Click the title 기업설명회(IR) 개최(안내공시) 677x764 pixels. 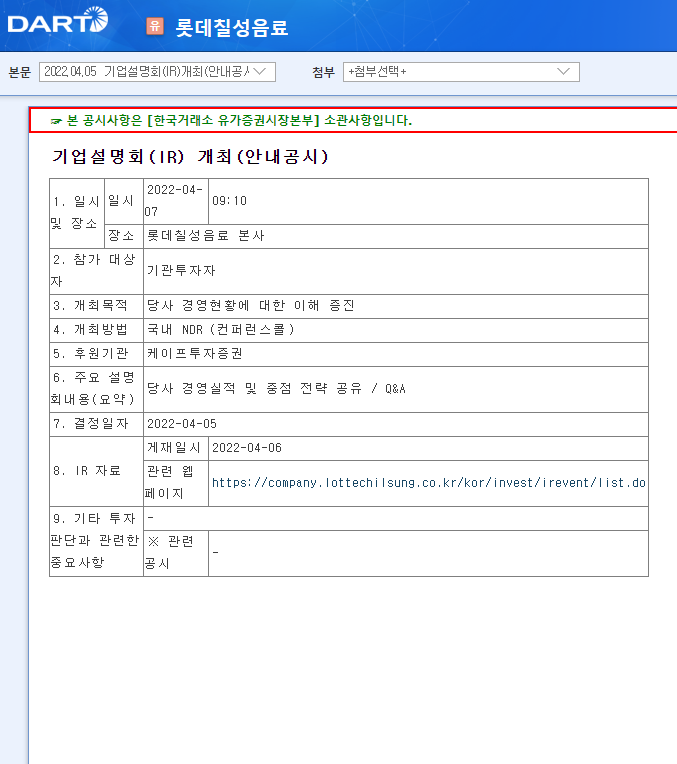click(191, 156)
